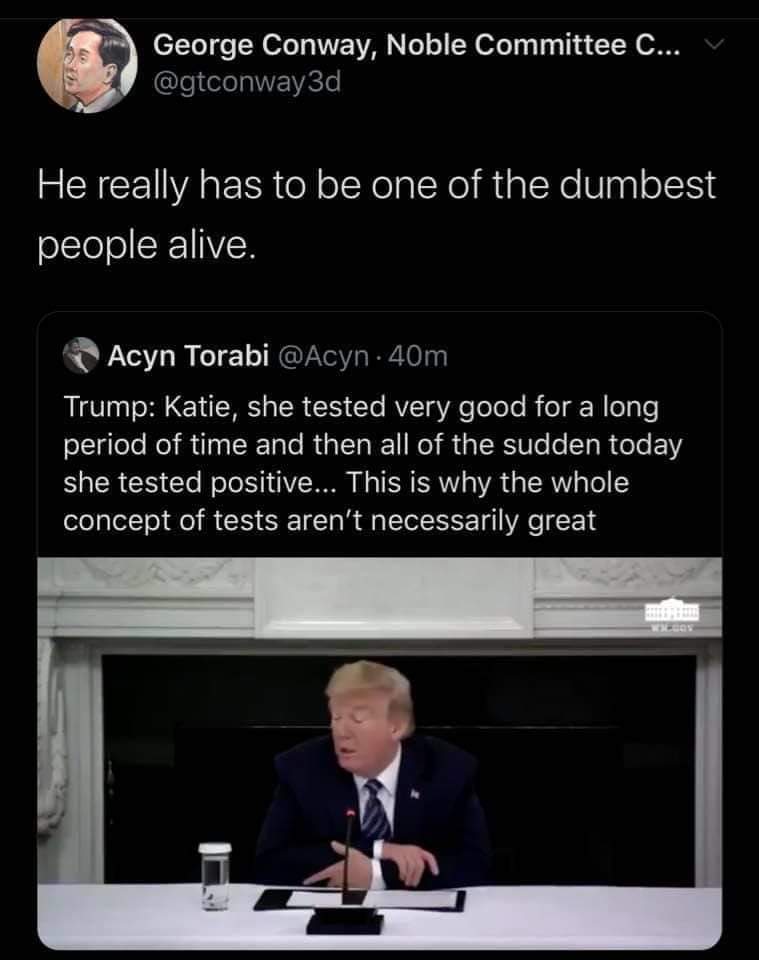Open the @gtconway3d handle link
Screen dimensions: 759x960
pos(248,82)
